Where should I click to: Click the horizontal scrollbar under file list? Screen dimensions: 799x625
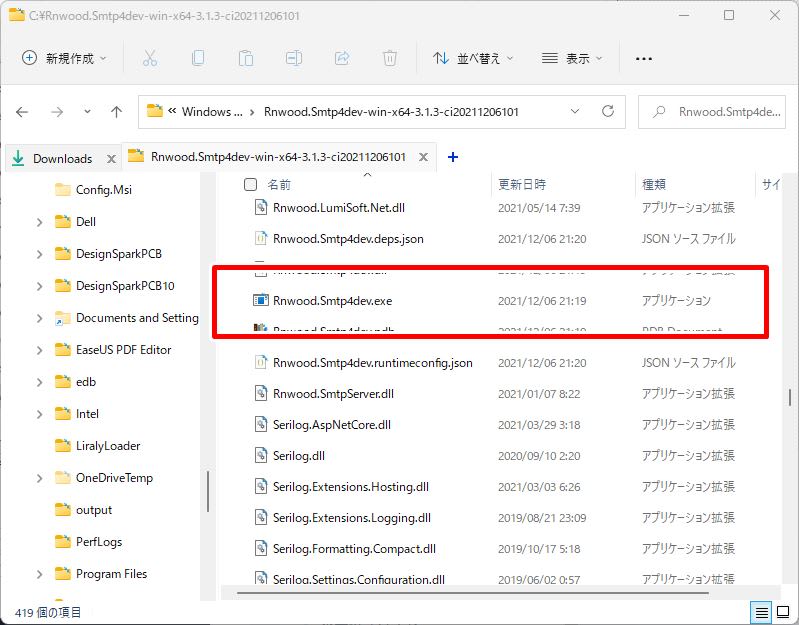click(473, 593)
